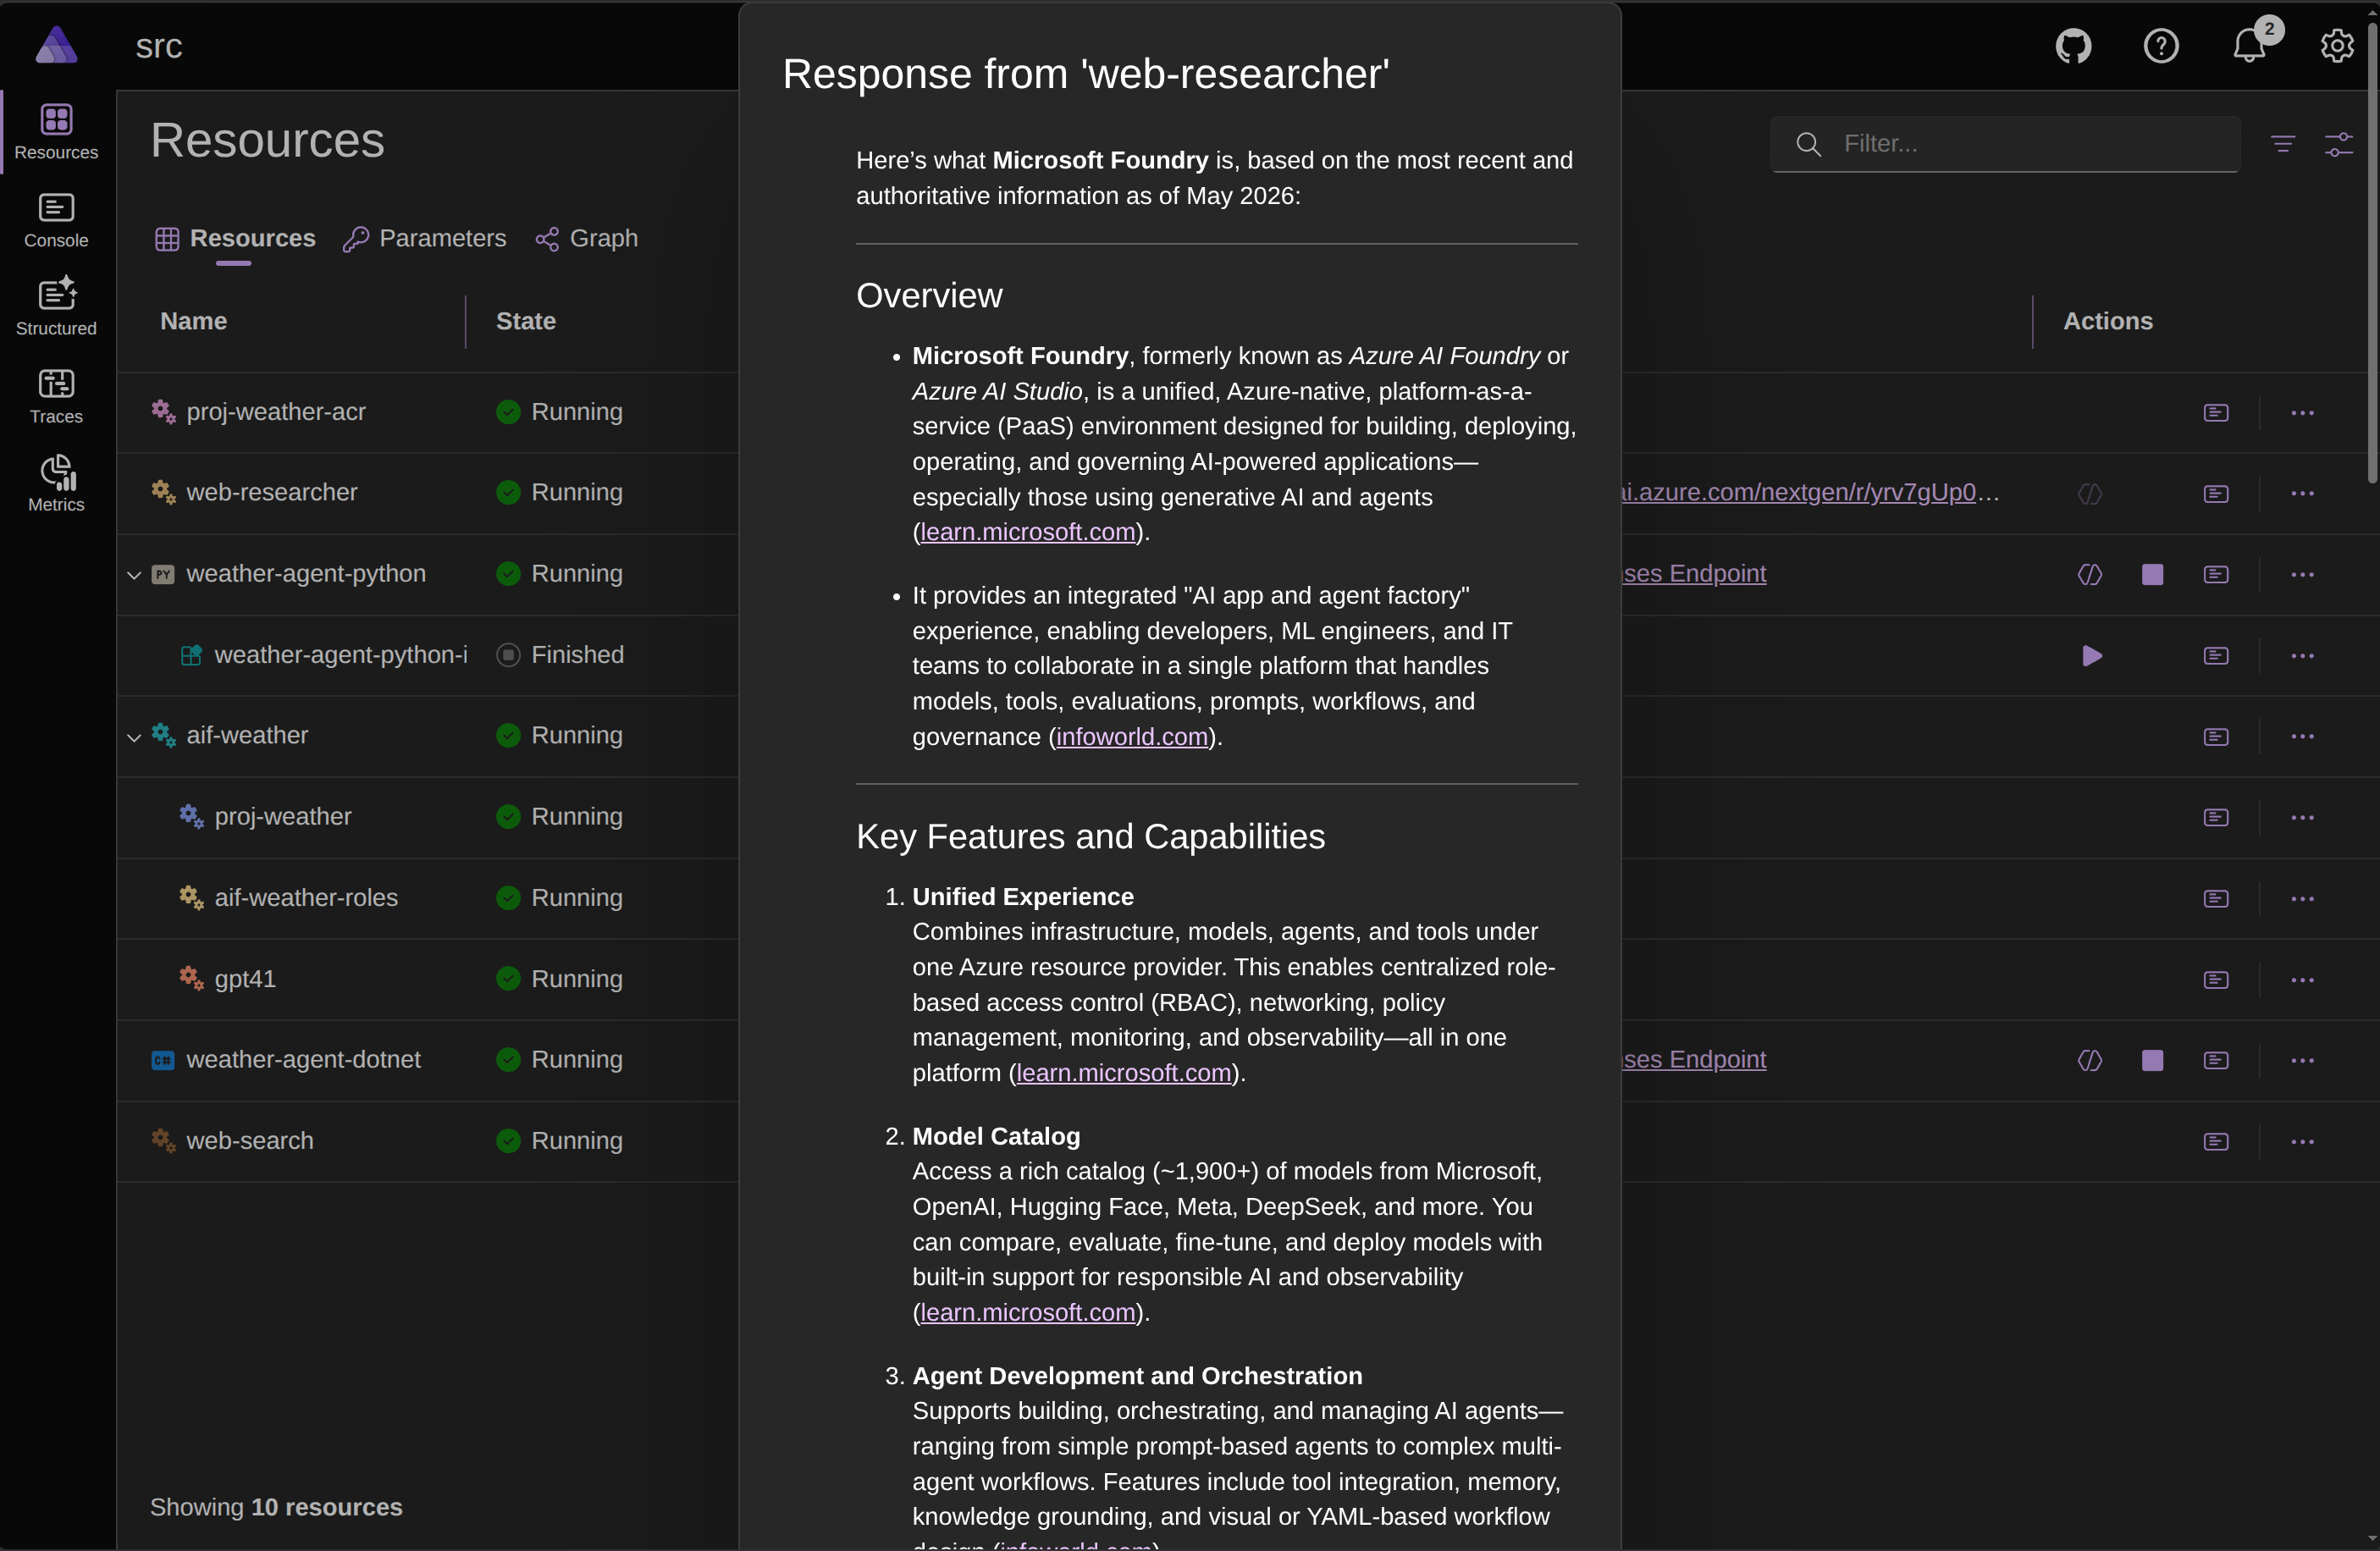Viewport: 2380px width, 1551px height.
Task: Go to Metrics in the sidebar
Action: (56, 485)
